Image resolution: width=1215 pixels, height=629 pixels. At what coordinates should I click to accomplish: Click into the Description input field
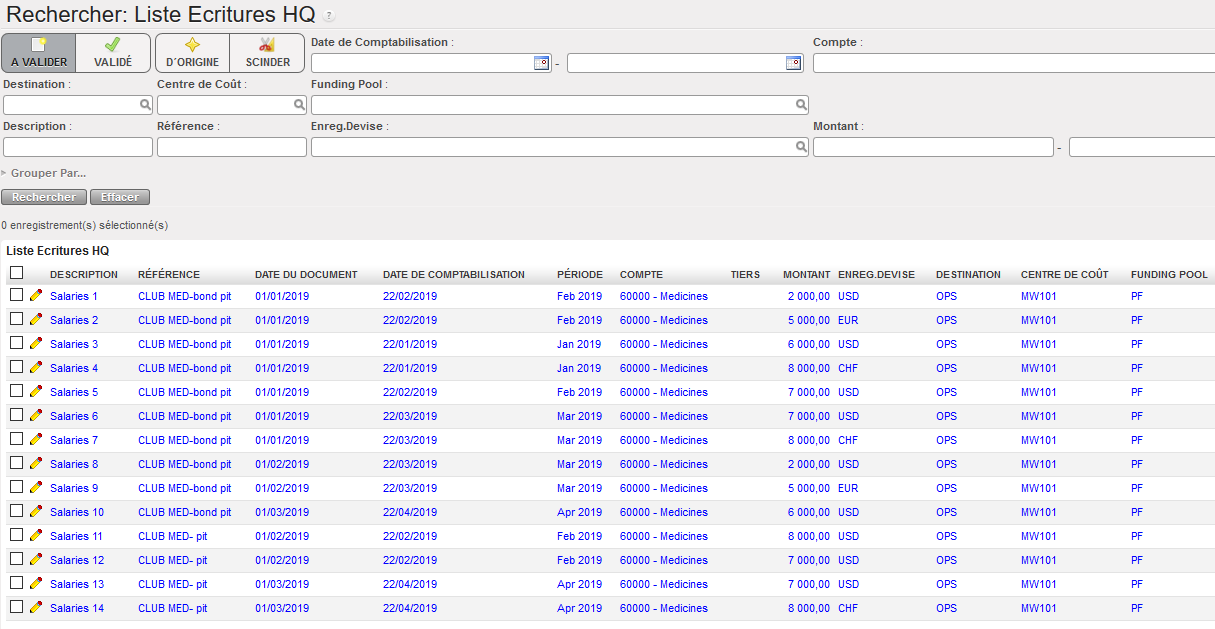(78, 147)
